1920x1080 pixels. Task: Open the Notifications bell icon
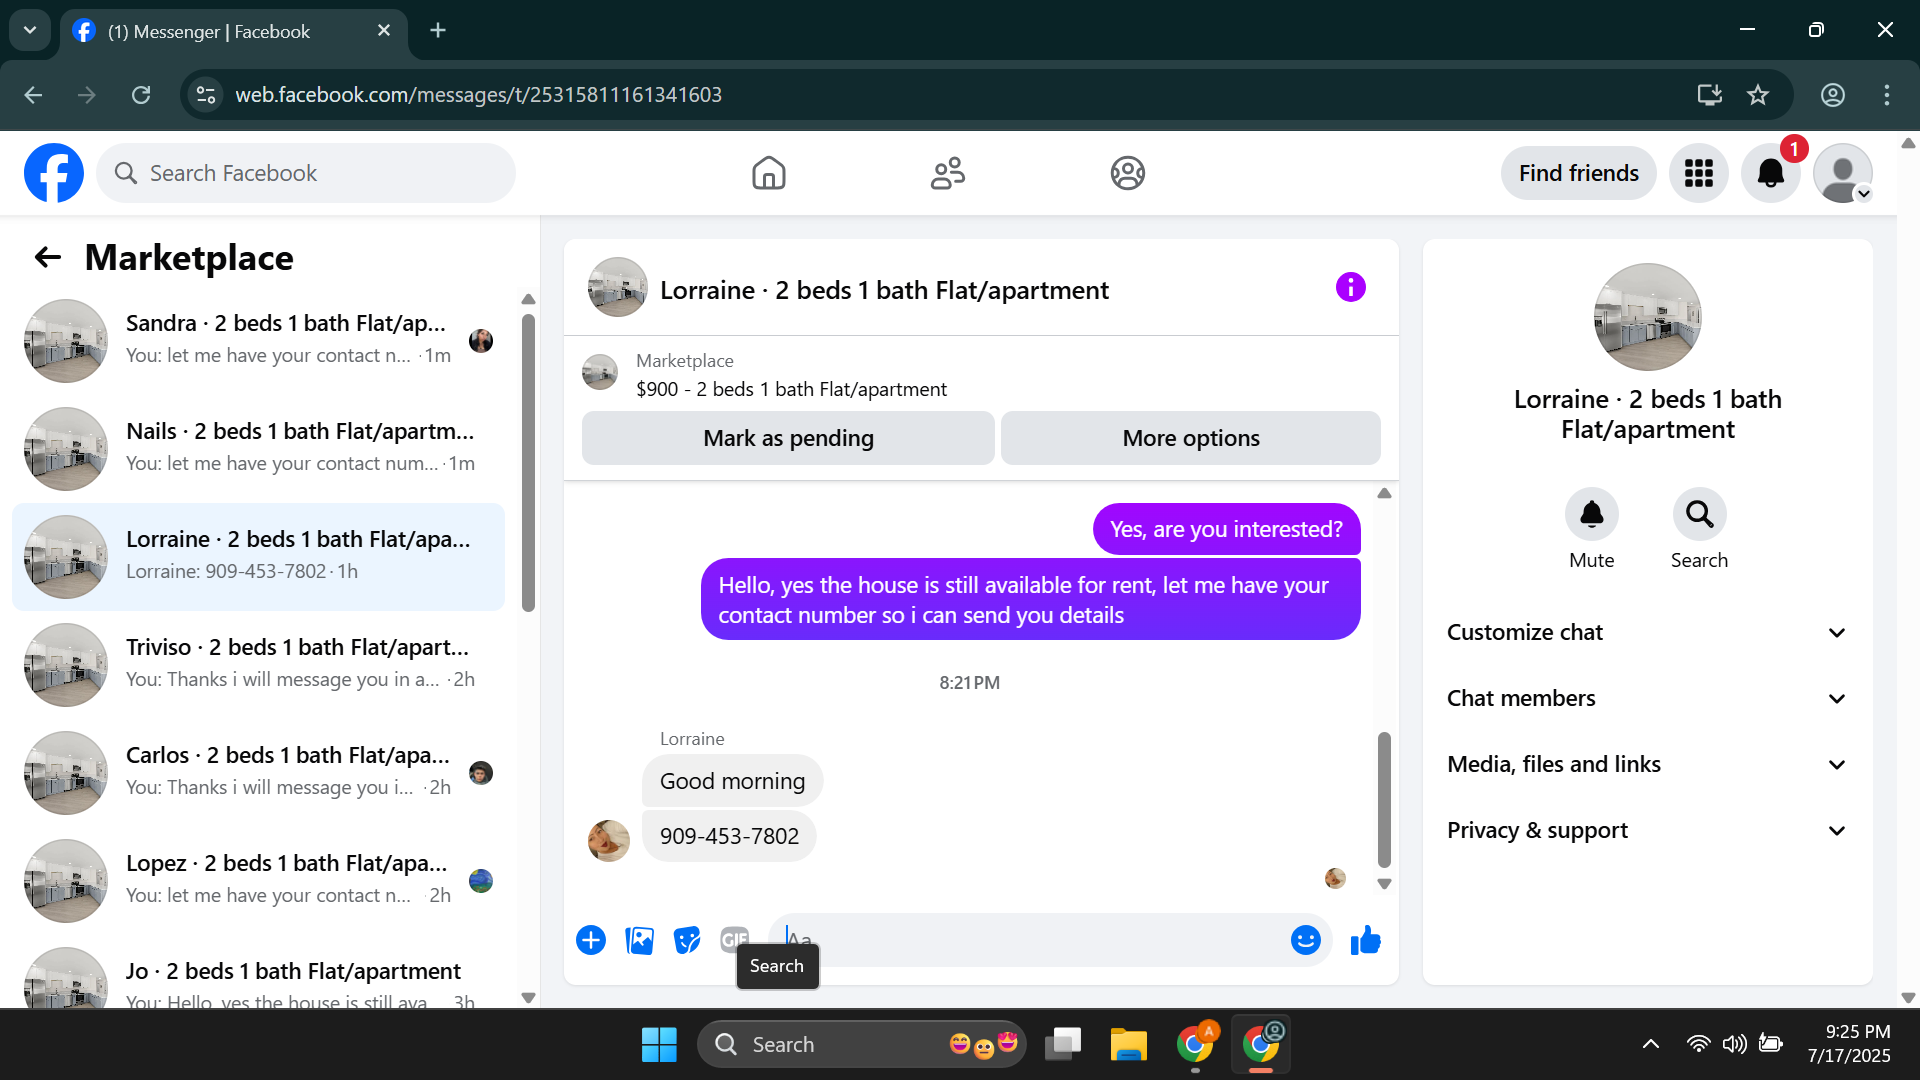(x=1771, y=173)
